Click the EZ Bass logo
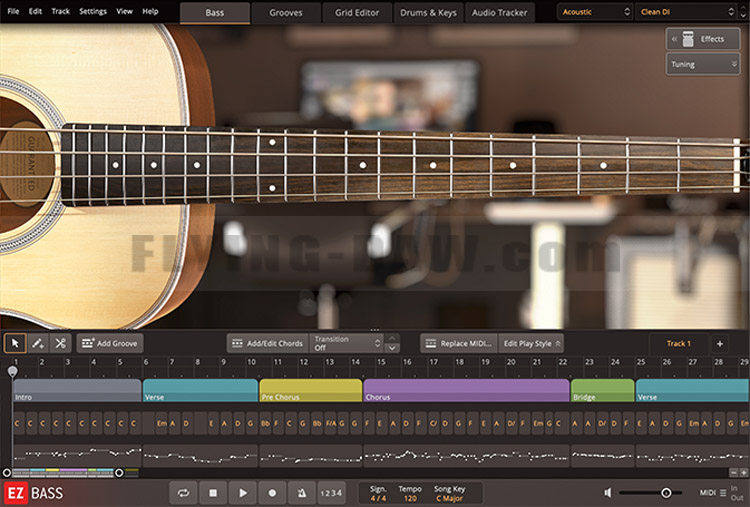 pyautogui.click(x=34, y=493)
